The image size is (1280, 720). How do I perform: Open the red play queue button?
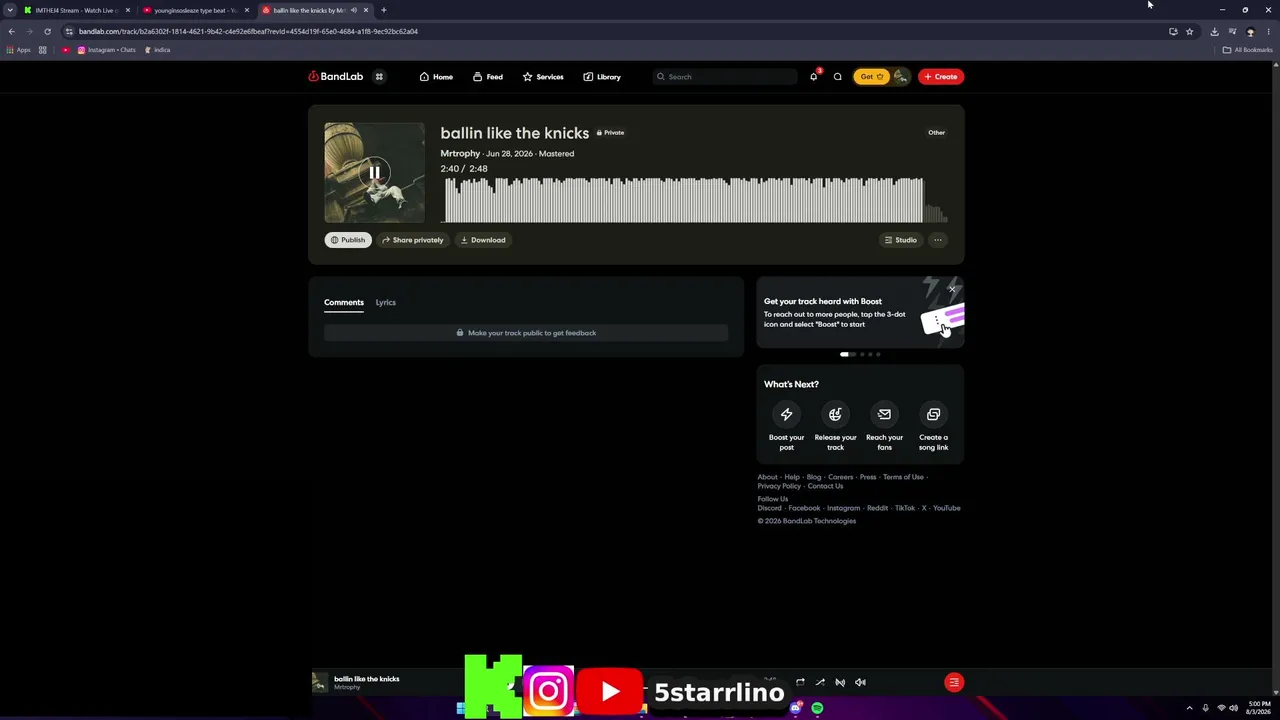(954, 682)
